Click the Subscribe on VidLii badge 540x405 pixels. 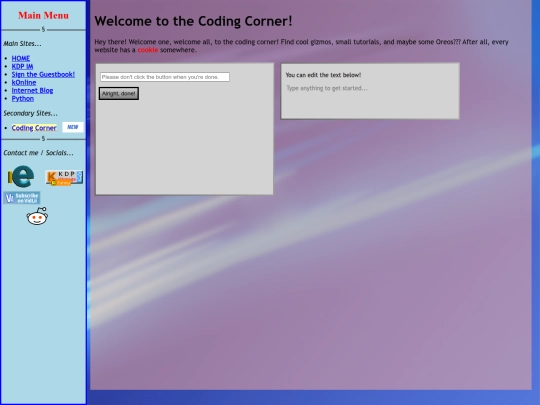(22, 198)
